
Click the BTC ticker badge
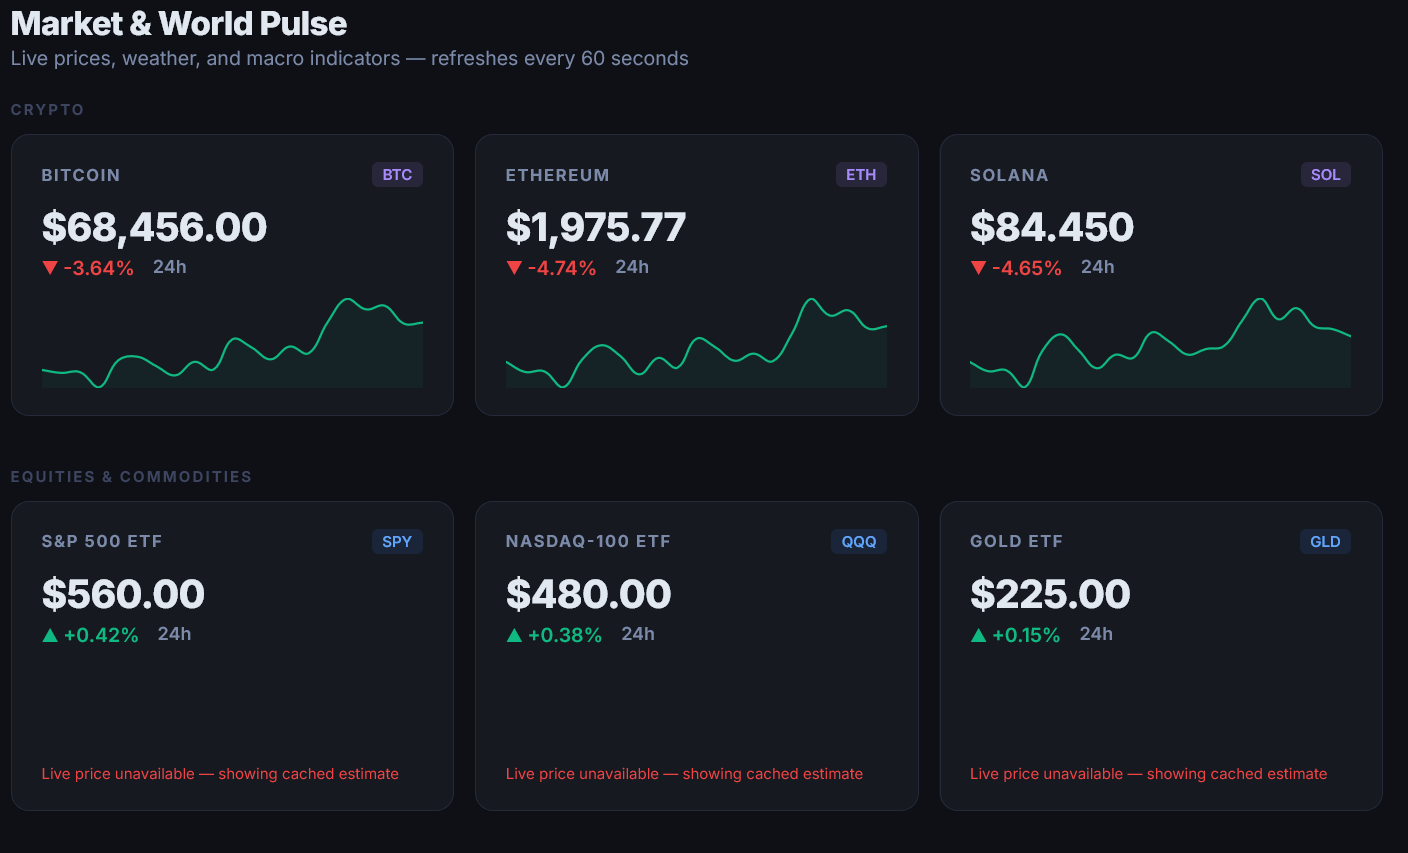[397, 175]
